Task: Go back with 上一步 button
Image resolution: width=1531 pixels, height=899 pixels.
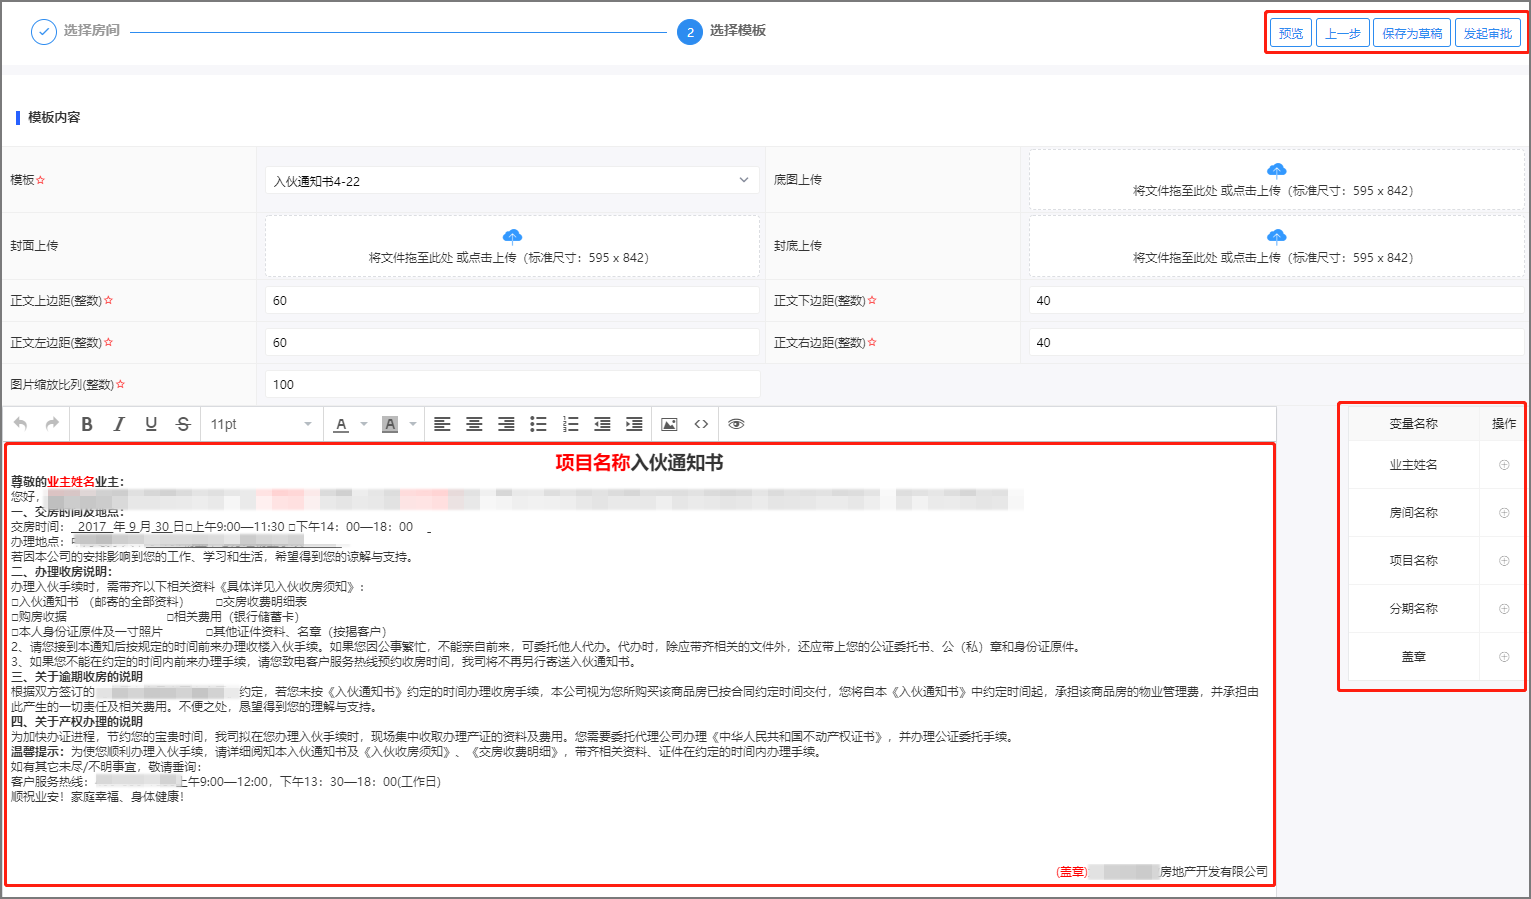Action: [x=1343, y=33]
